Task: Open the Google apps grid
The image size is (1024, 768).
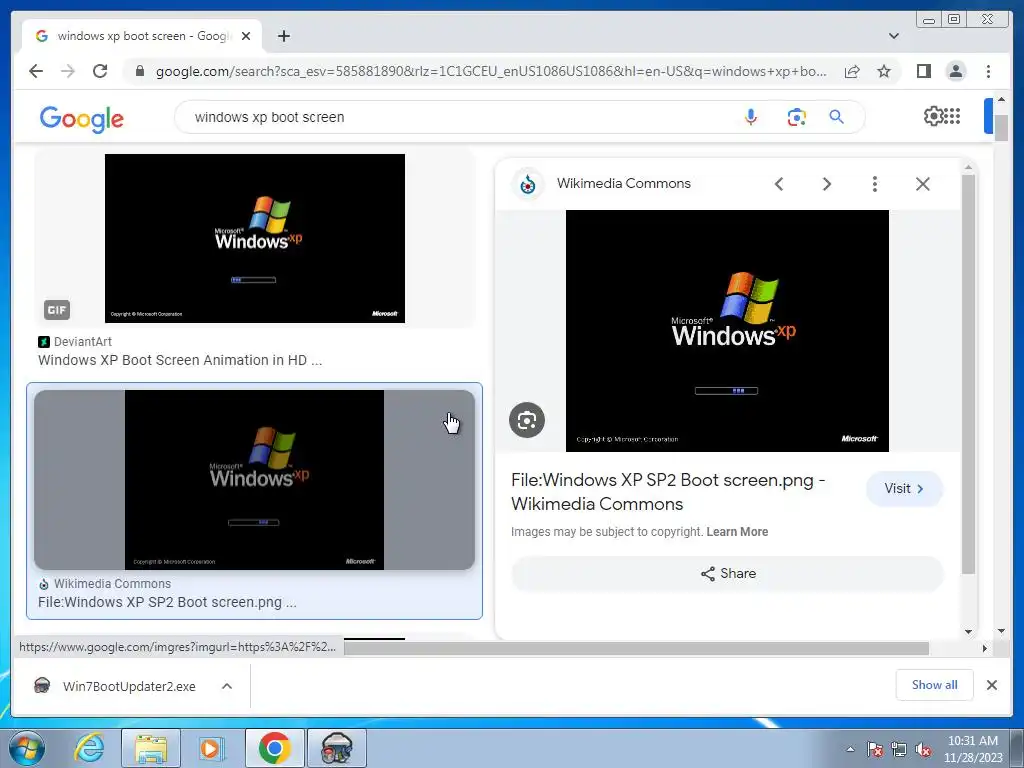Action: coord(952,116)
